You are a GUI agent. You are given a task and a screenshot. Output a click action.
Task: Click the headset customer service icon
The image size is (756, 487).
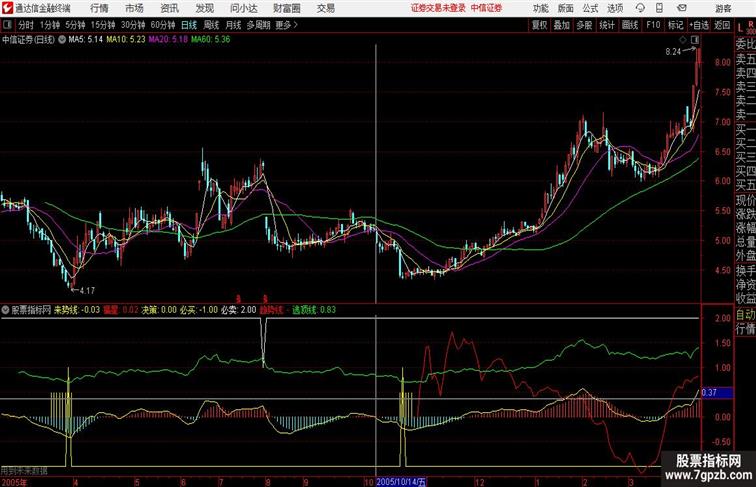(x=640, y=8)
